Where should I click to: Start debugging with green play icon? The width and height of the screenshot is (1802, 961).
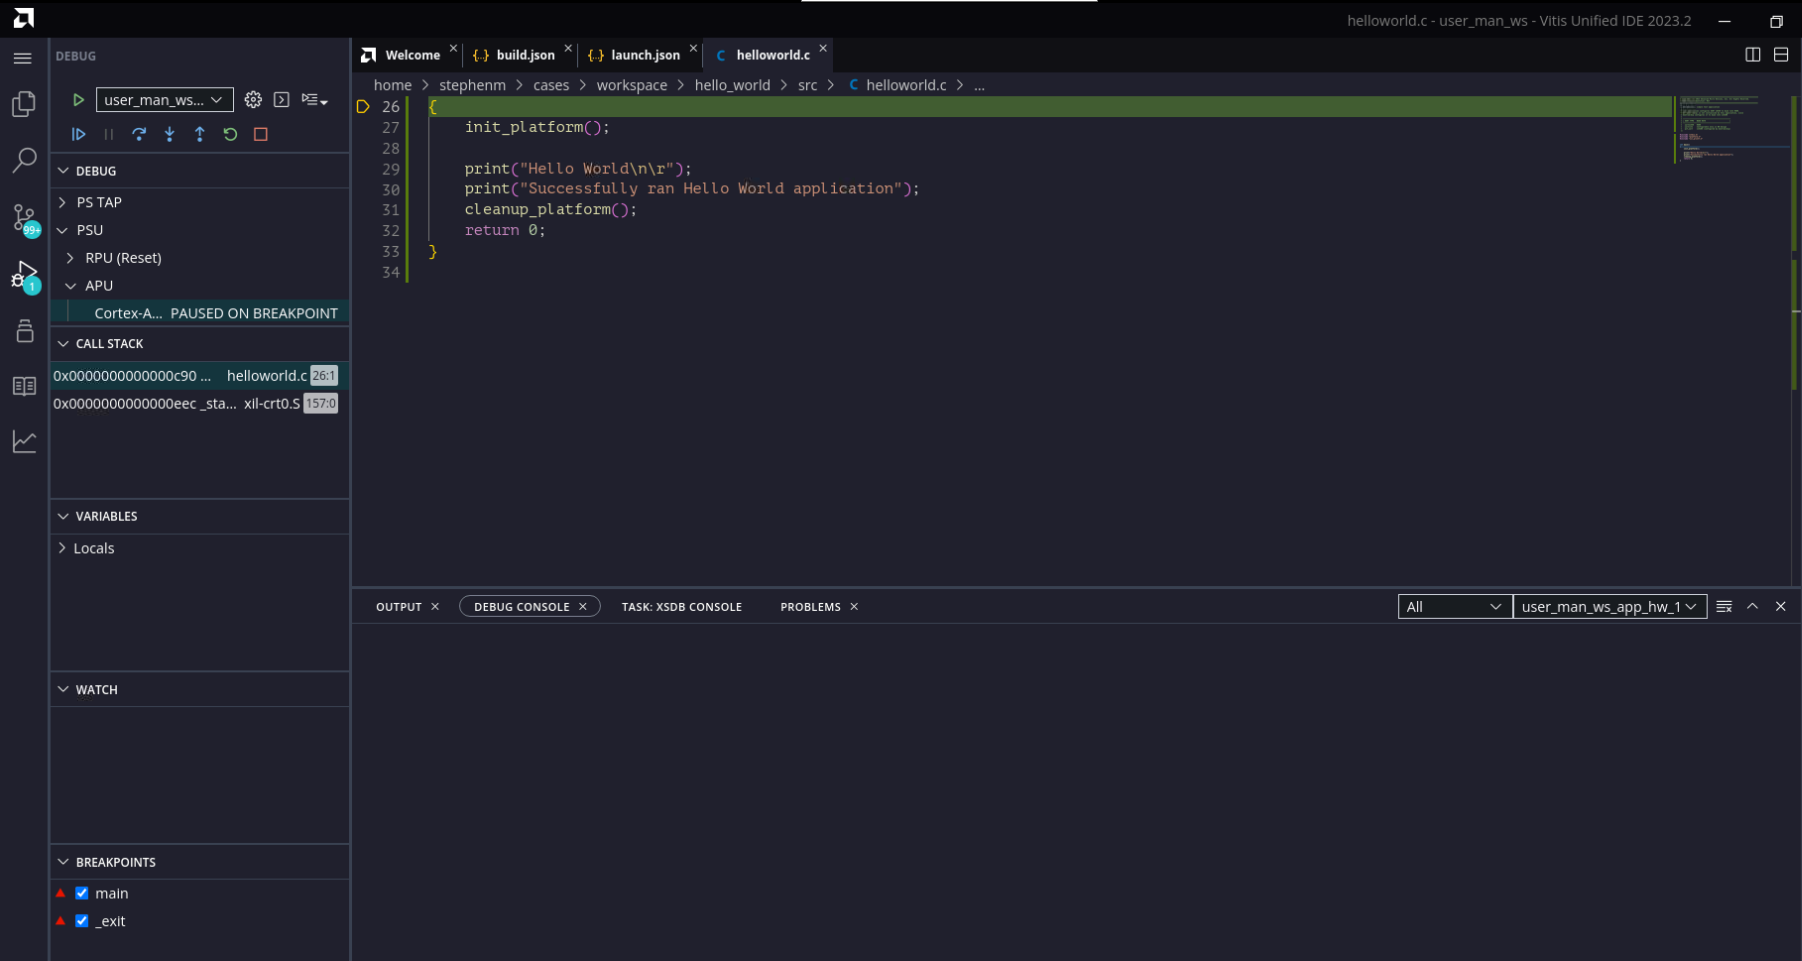pyautogui.click(x=78, y=100)
